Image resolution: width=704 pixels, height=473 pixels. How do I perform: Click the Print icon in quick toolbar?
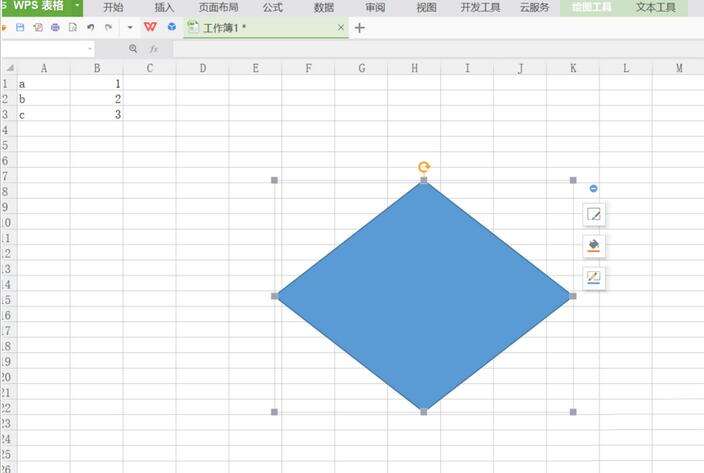pyautogui.click(x=55, y=27)
